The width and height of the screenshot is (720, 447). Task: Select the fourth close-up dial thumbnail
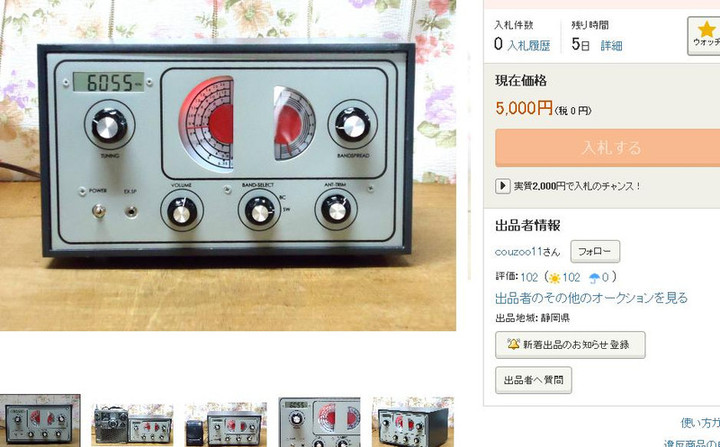[x=319, y=422]
